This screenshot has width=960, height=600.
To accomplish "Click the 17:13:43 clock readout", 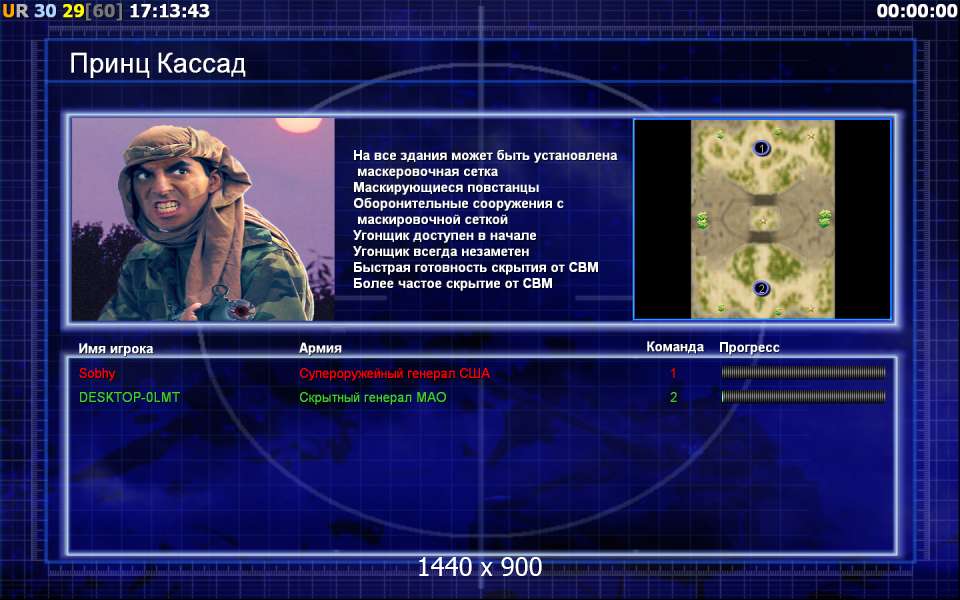I will pos(170,10).
